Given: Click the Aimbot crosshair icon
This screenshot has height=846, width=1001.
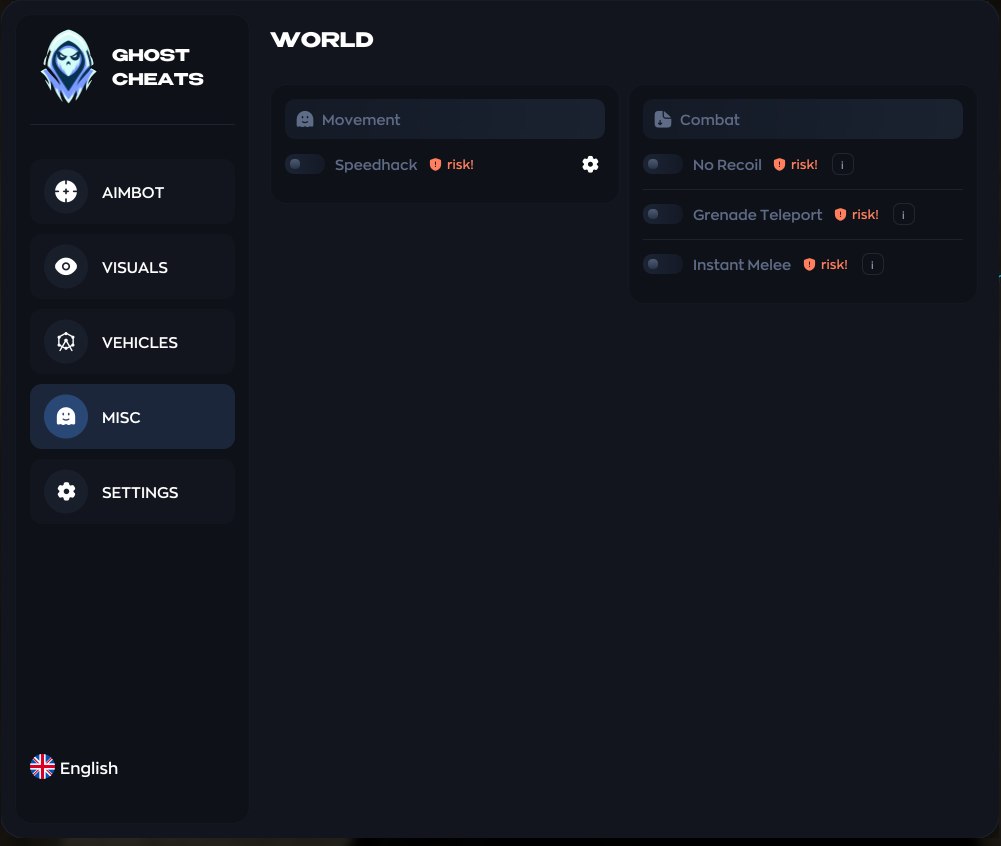Looking at the screenshot, I should coord(66,192).
